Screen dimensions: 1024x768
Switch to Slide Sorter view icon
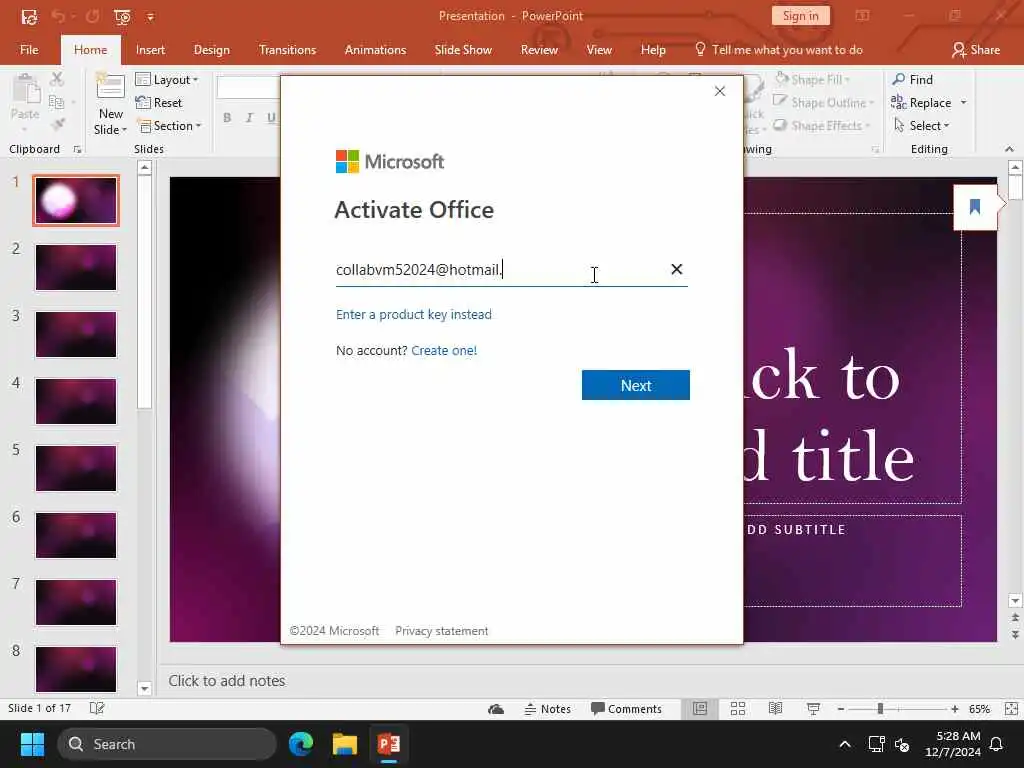pos(738,709)
